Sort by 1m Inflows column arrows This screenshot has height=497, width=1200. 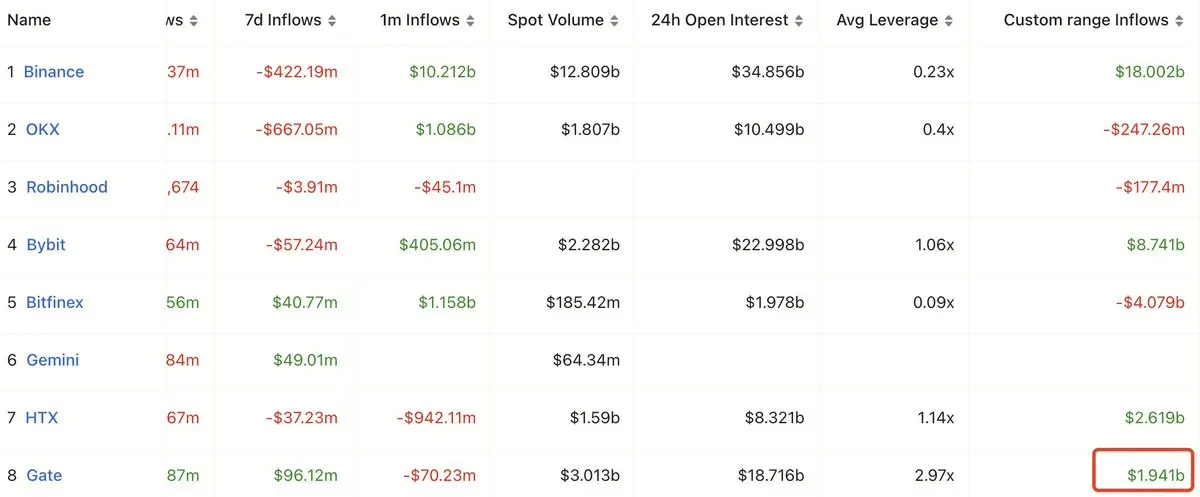tap(470, 20)
